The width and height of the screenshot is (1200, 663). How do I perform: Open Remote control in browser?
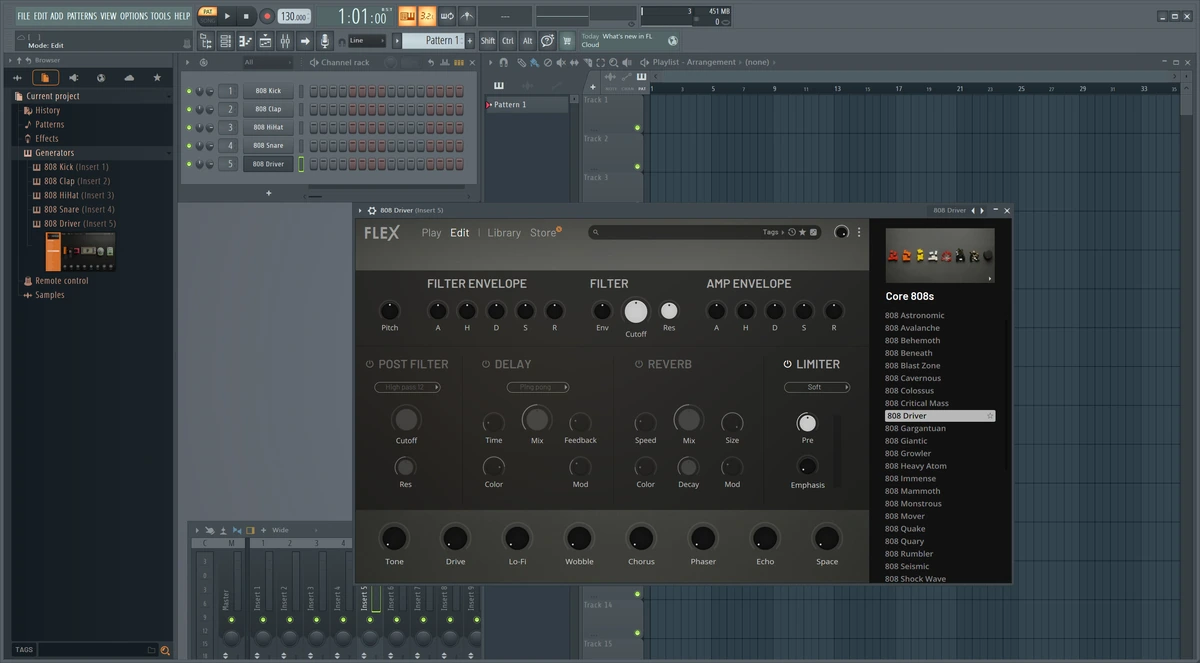point(61,281)
